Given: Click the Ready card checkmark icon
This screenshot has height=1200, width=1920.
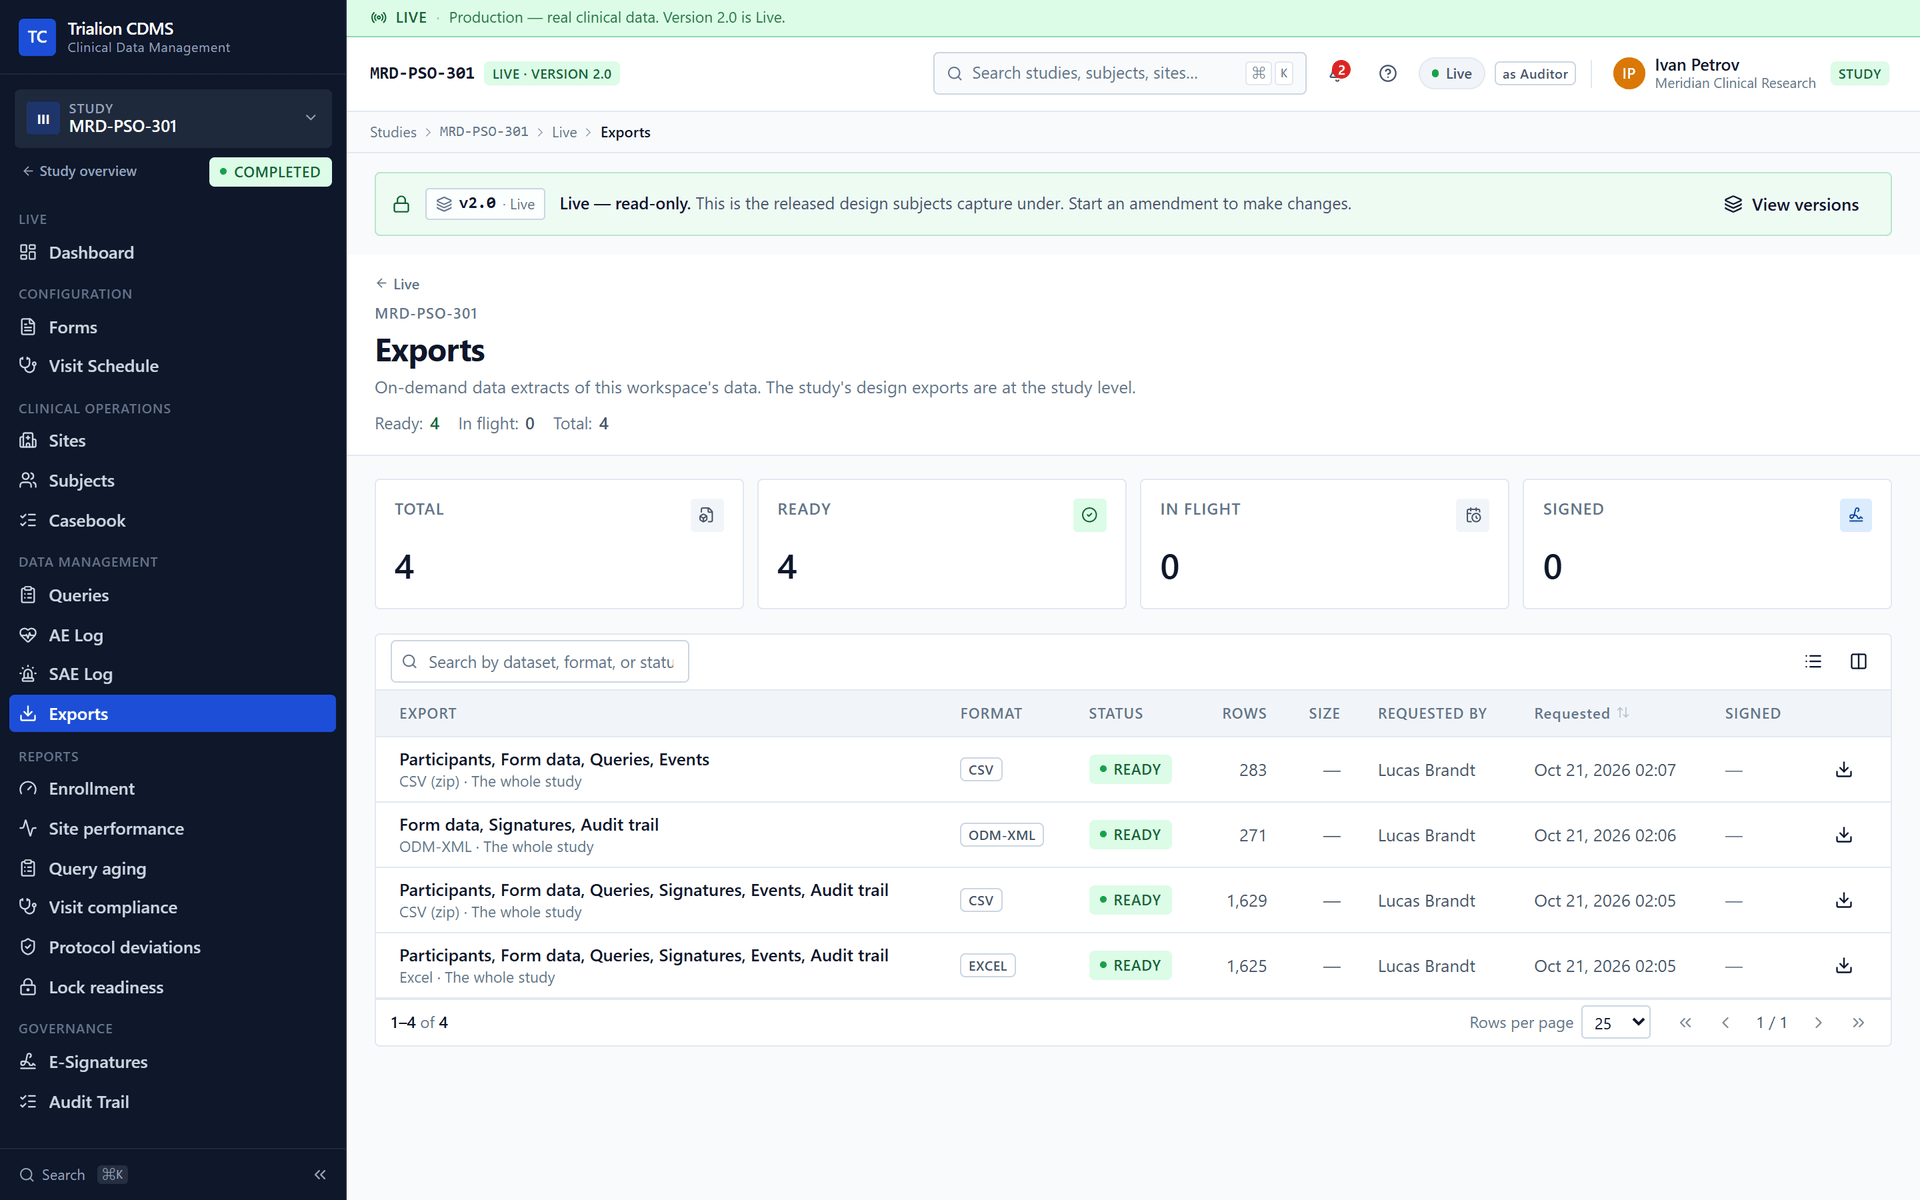Looking at the screenshot, I should pyautogui.click(x=1089, y=515).
